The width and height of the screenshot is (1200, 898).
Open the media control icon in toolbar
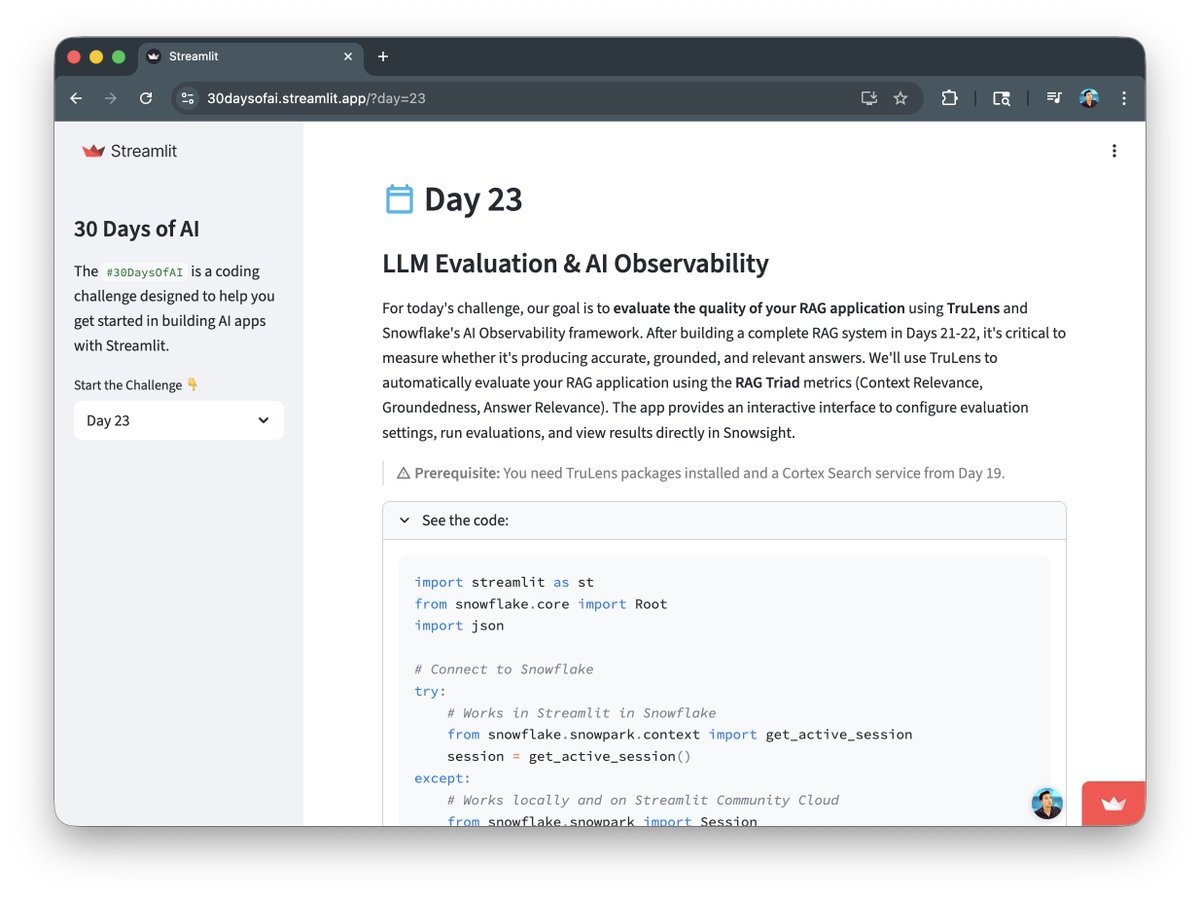pyautogui.click(x=1054, y=98)
